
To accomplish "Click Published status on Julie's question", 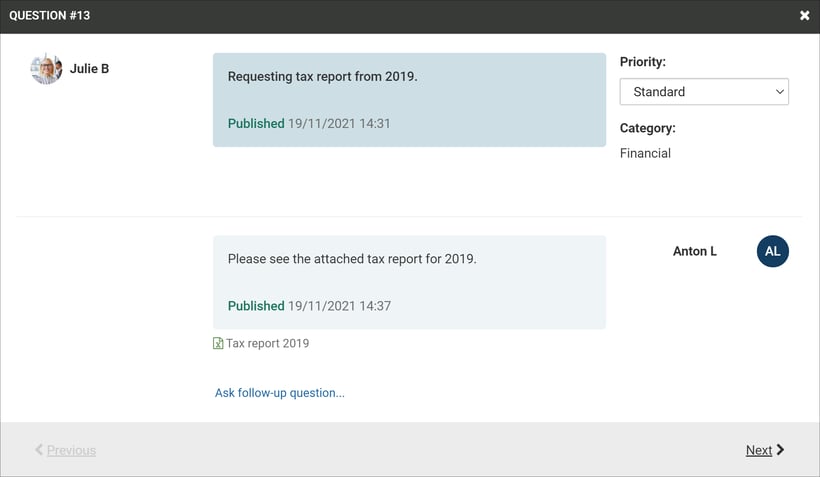I will pos(256,124).
